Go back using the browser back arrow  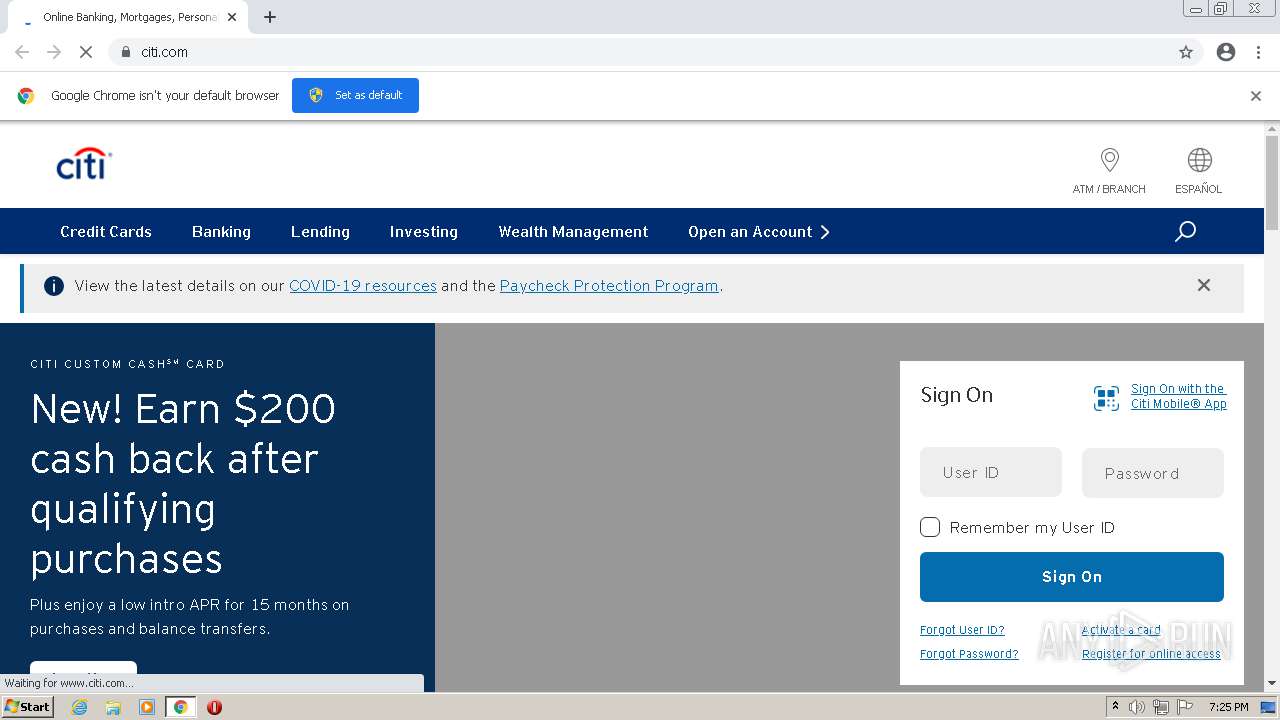22,52
